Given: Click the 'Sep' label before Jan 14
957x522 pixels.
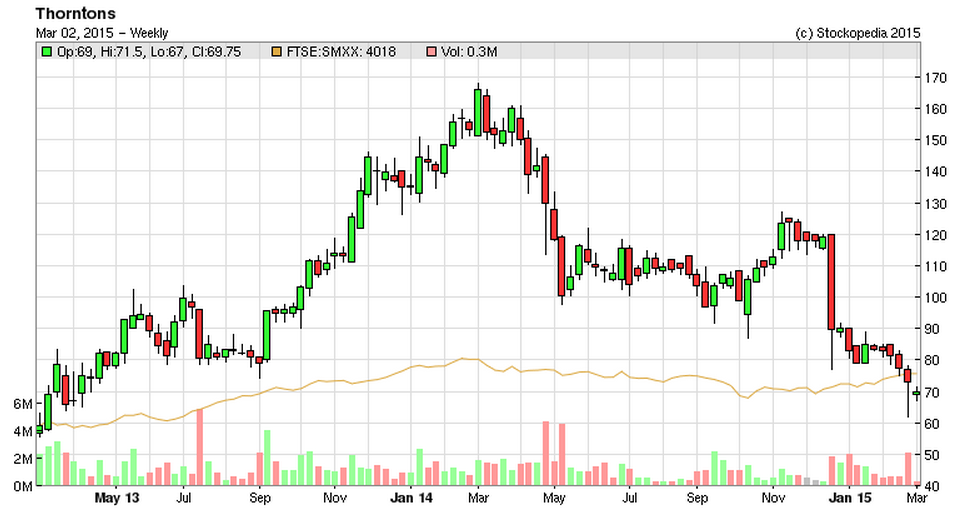Looking at the screenshot, I should 259,498.
